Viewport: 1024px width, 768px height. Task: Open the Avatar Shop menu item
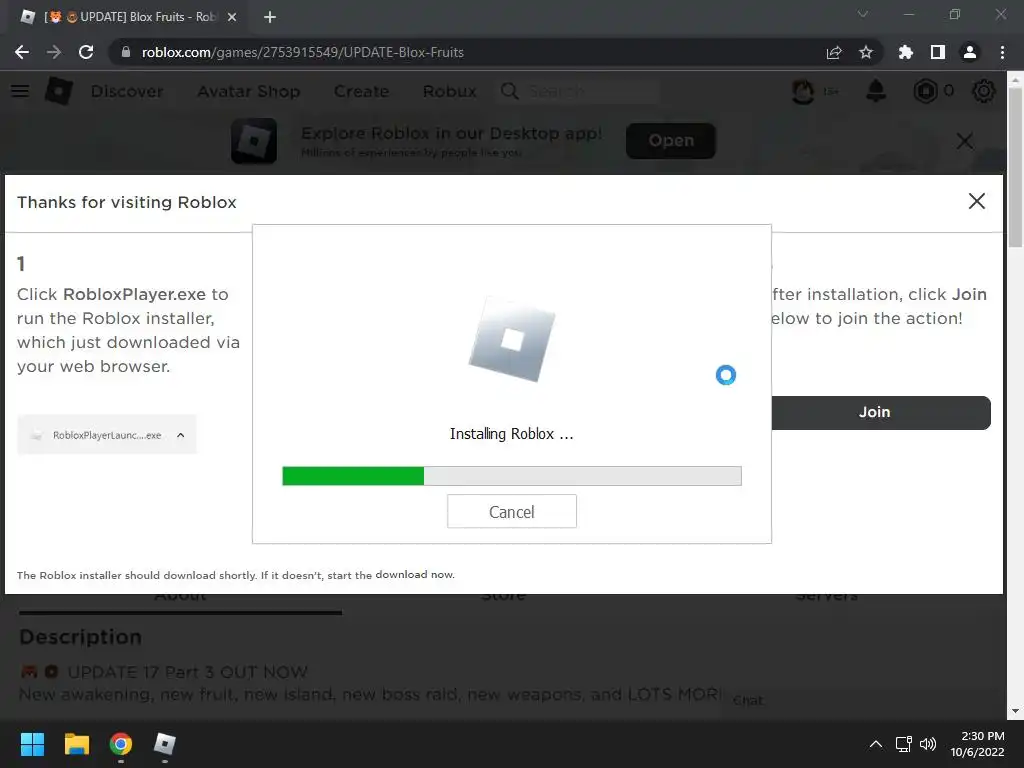point(249,91)
